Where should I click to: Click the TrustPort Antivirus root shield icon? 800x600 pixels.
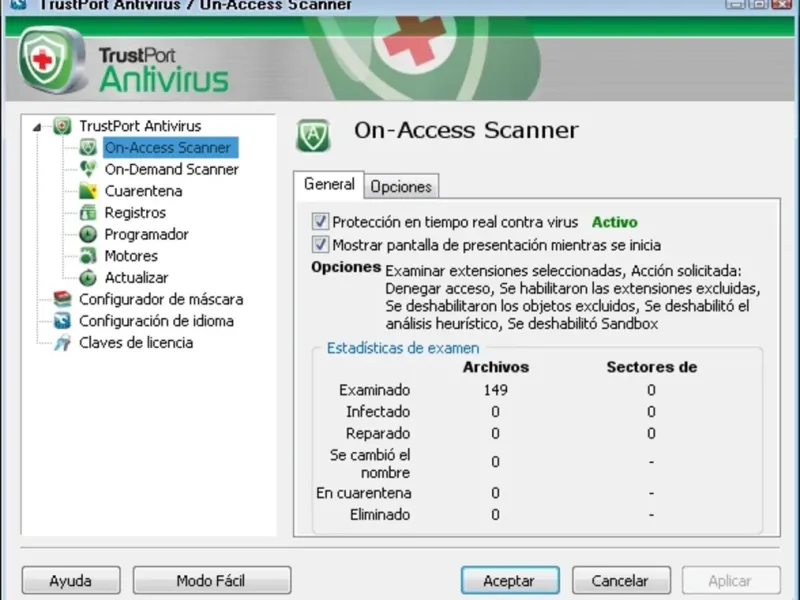[62, 126]
